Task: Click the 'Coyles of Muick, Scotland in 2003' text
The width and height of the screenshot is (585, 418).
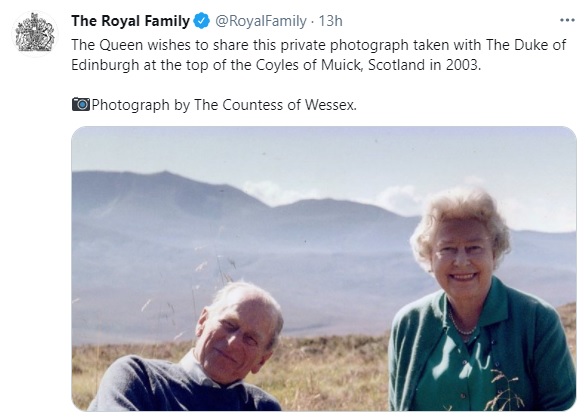Action: tap(368, 65)
